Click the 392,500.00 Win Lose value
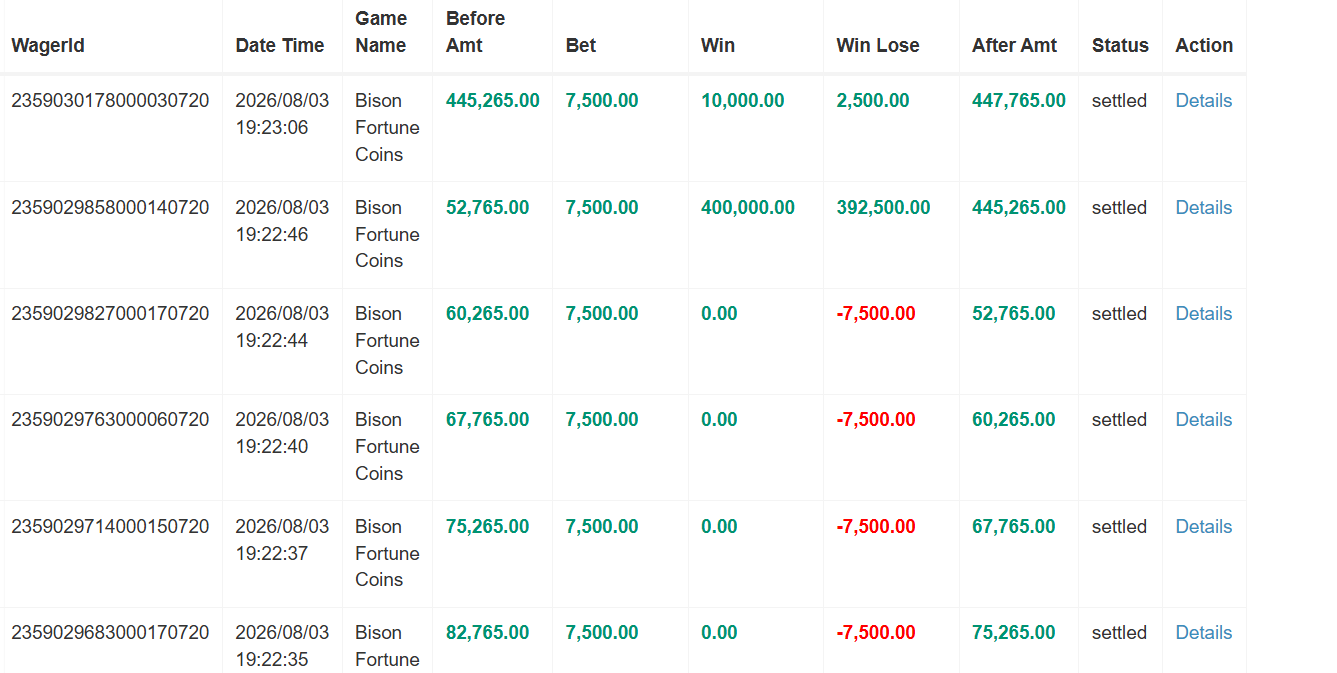The image size is (1337, 673). click(x=883, y=208)
